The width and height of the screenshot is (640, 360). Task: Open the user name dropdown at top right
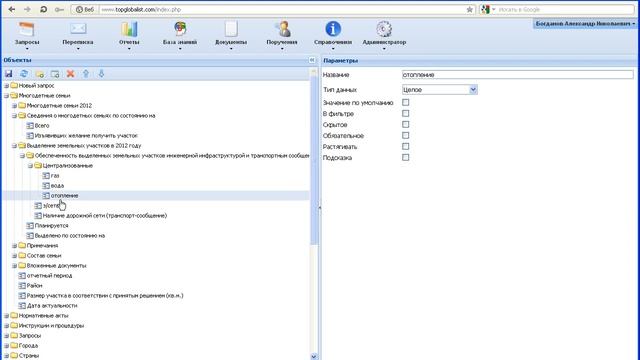(585, 24)
